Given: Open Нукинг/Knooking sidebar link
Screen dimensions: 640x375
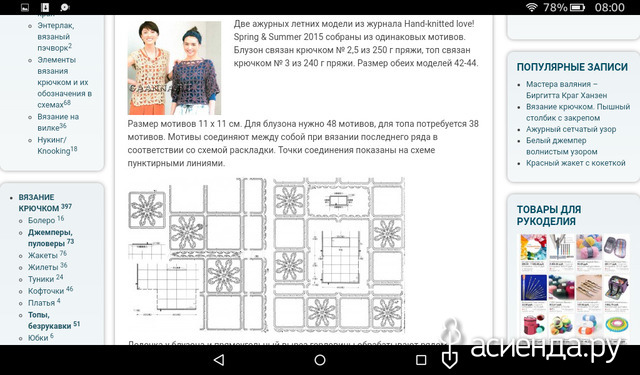Looking at the screenshot, I should pos(57,145).
